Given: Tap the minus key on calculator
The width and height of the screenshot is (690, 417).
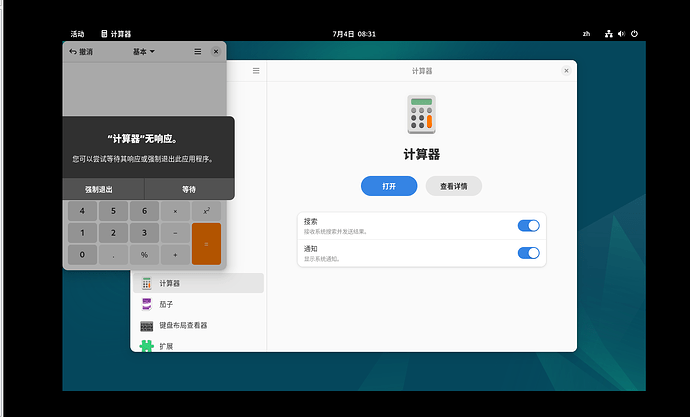Looking at the screenshot, I should (175, 233).
